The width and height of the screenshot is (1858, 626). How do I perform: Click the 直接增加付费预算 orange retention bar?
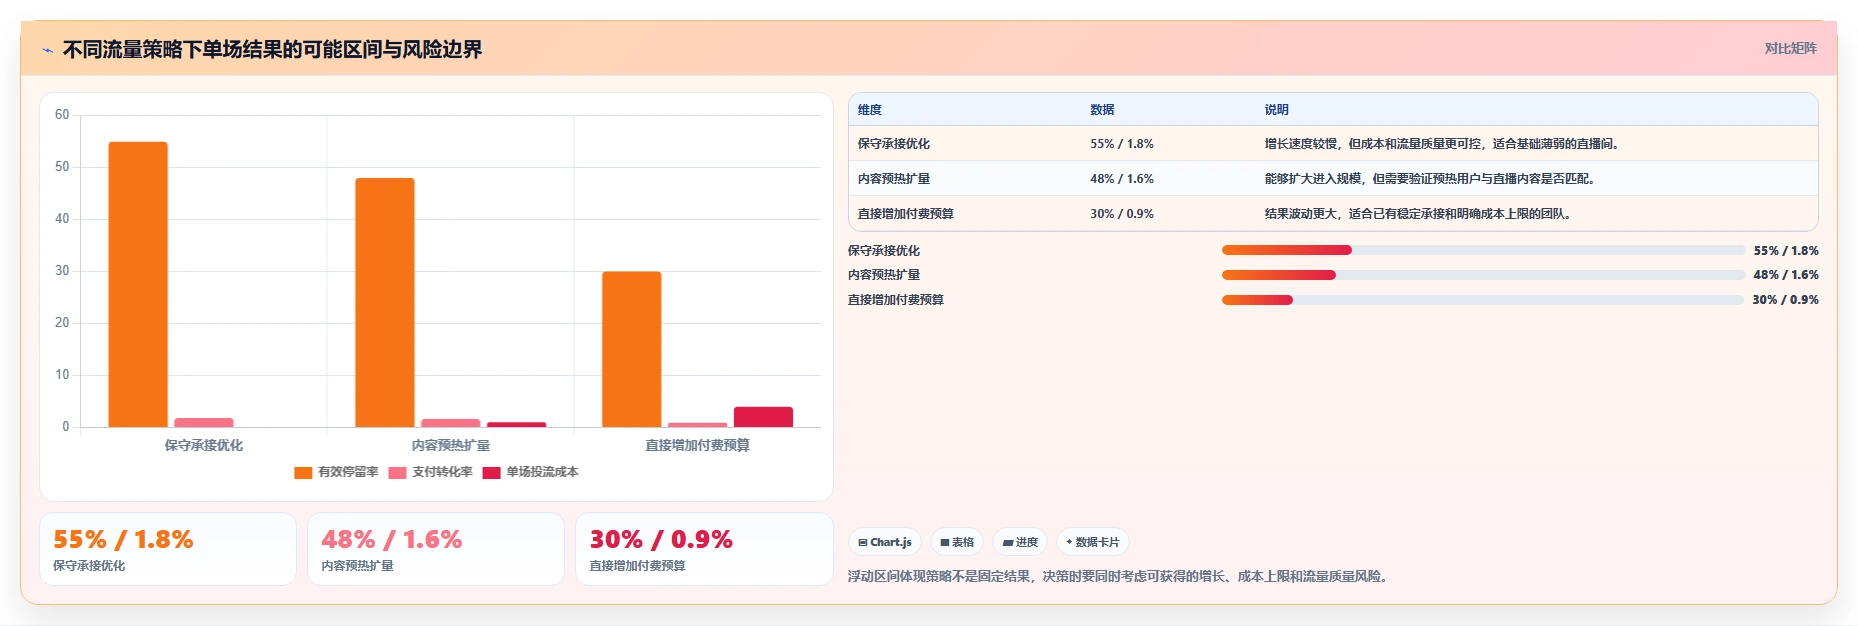tap(631, 349)
